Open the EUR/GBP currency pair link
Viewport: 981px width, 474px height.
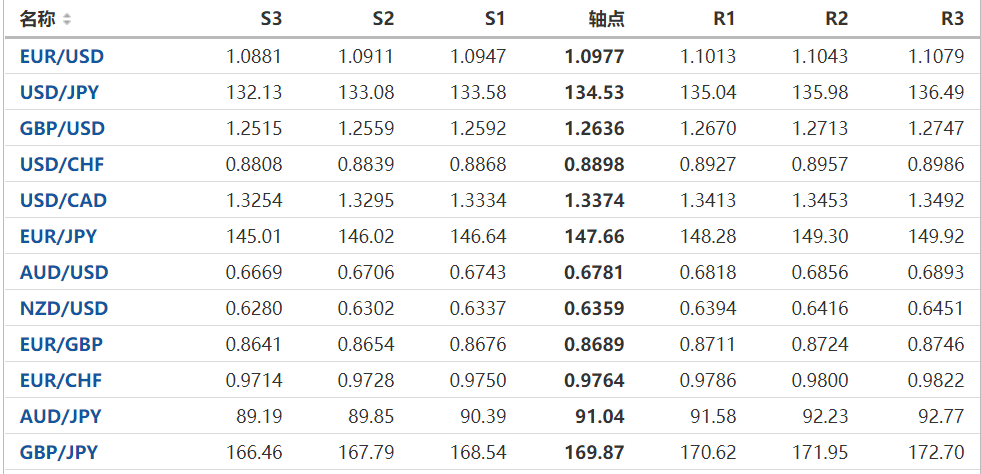pyautogui.click(x=61, y=345)
